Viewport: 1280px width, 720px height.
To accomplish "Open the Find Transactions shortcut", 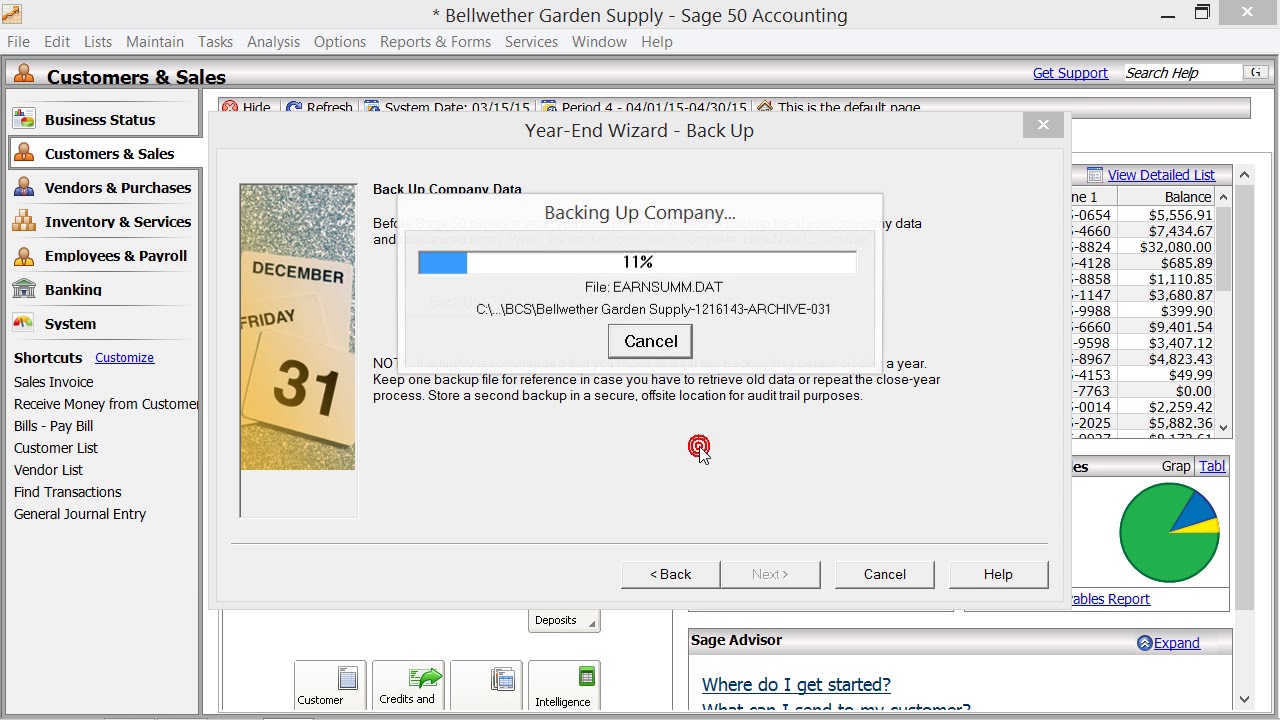I will tap(68, 492).
